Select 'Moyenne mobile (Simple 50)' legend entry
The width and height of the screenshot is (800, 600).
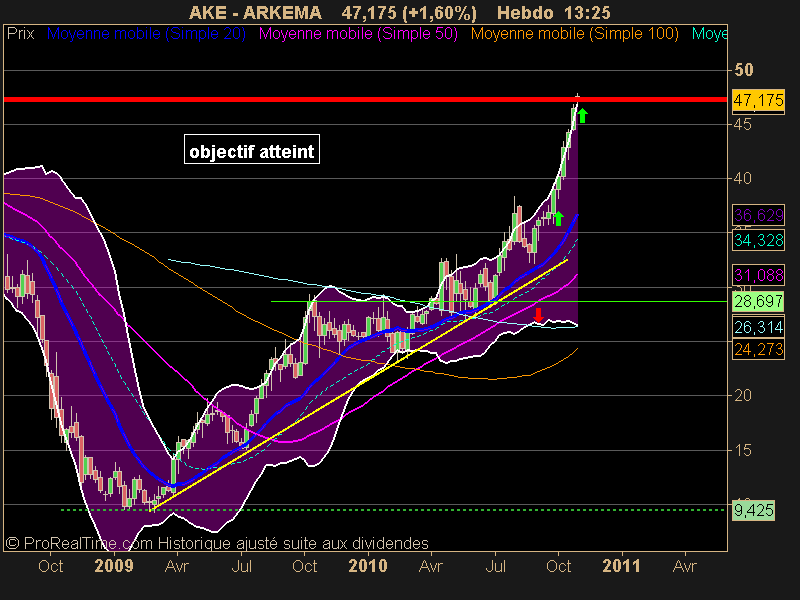pos(358,34)
